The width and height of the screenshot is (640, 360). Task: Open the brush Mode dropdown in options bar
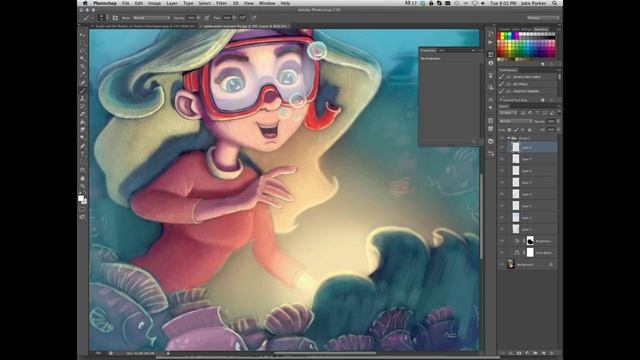coord(151,18)
